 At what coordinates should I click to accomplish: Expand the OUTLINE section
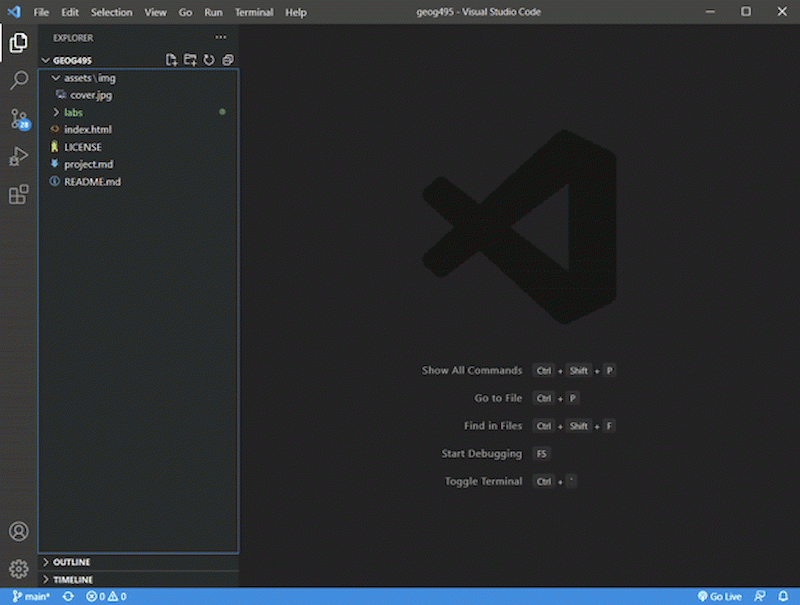[x=71, y=562]
